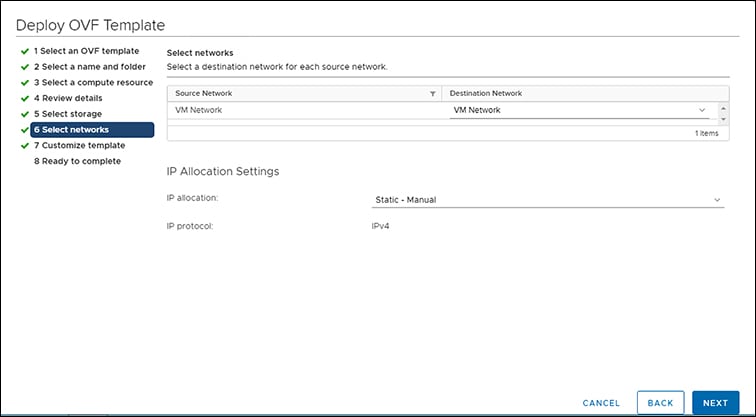Select step 6 Select networks

(x=92, y=130)
